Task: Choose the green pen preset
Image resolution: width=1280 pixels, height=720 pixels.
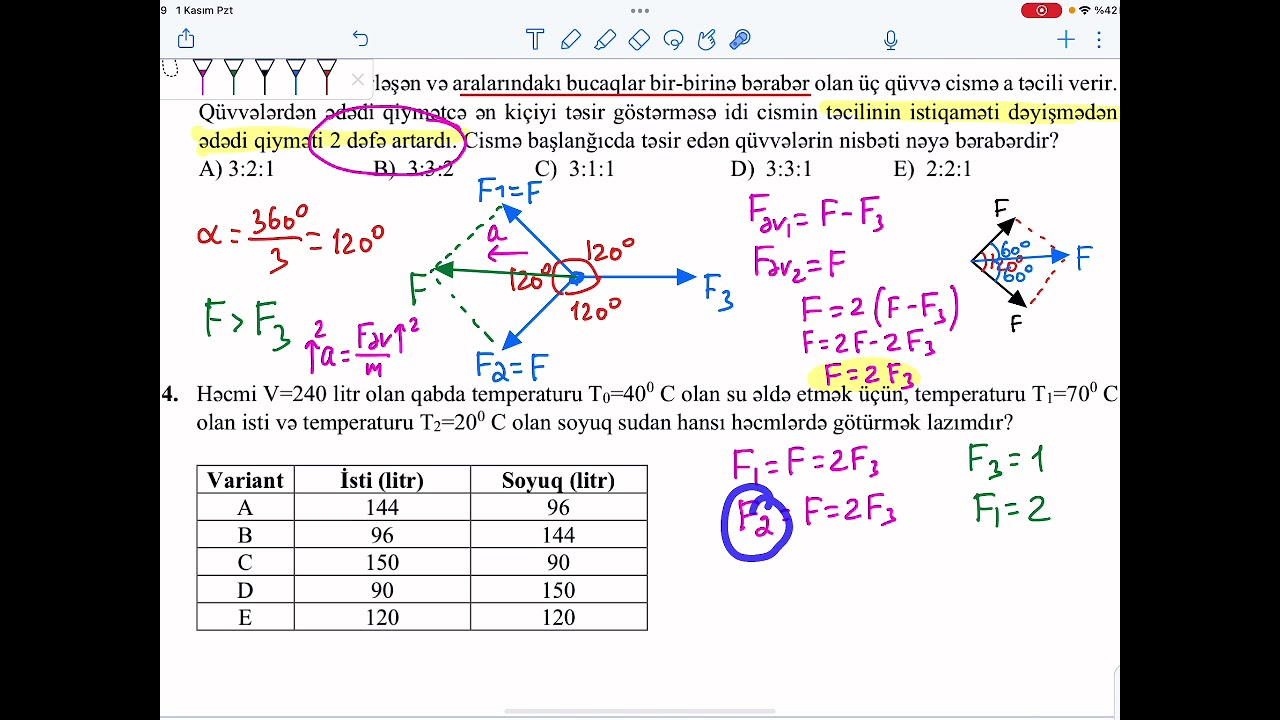Action: (x=234, y=76)
